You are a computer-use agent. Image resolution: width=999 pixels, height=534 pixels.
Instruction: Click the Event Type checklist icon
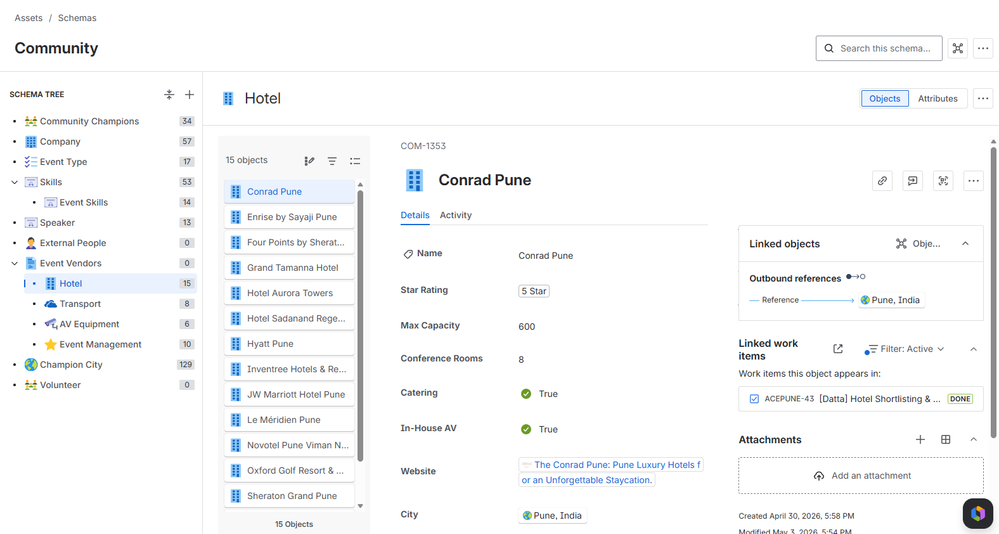coord(31,162)
